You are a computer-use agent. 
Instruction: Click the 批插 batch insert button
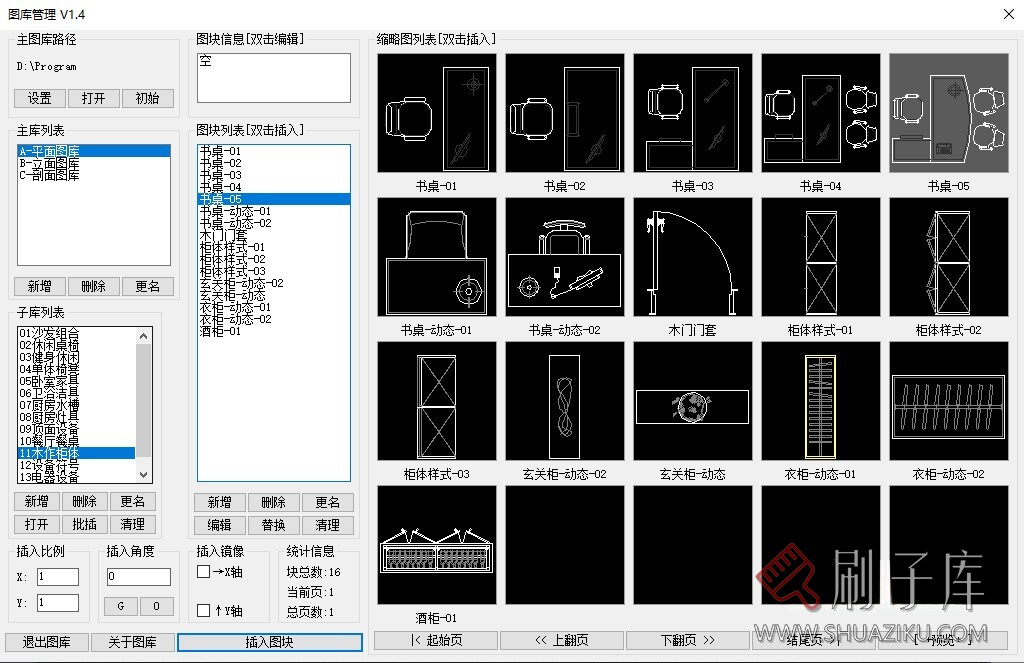pos(84,524)
